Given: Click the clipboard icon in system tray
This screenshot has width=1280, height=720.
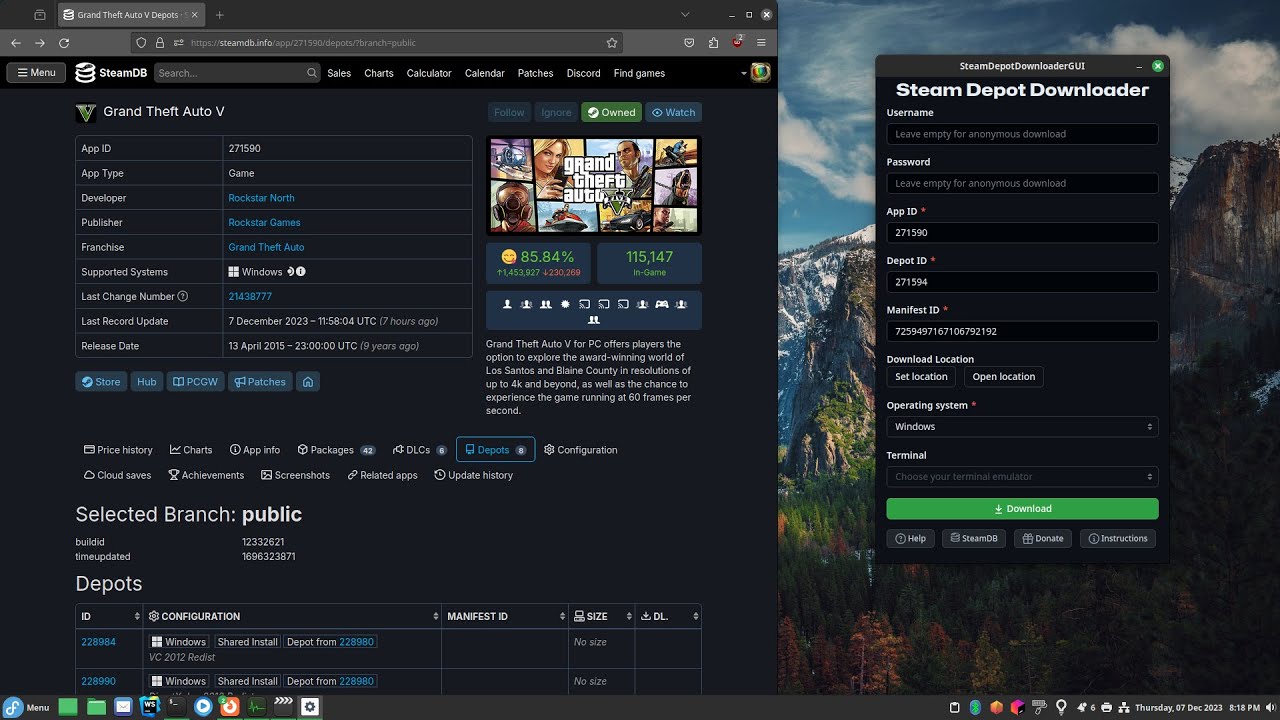Looking at the screenshot, I should pos(955,707).
